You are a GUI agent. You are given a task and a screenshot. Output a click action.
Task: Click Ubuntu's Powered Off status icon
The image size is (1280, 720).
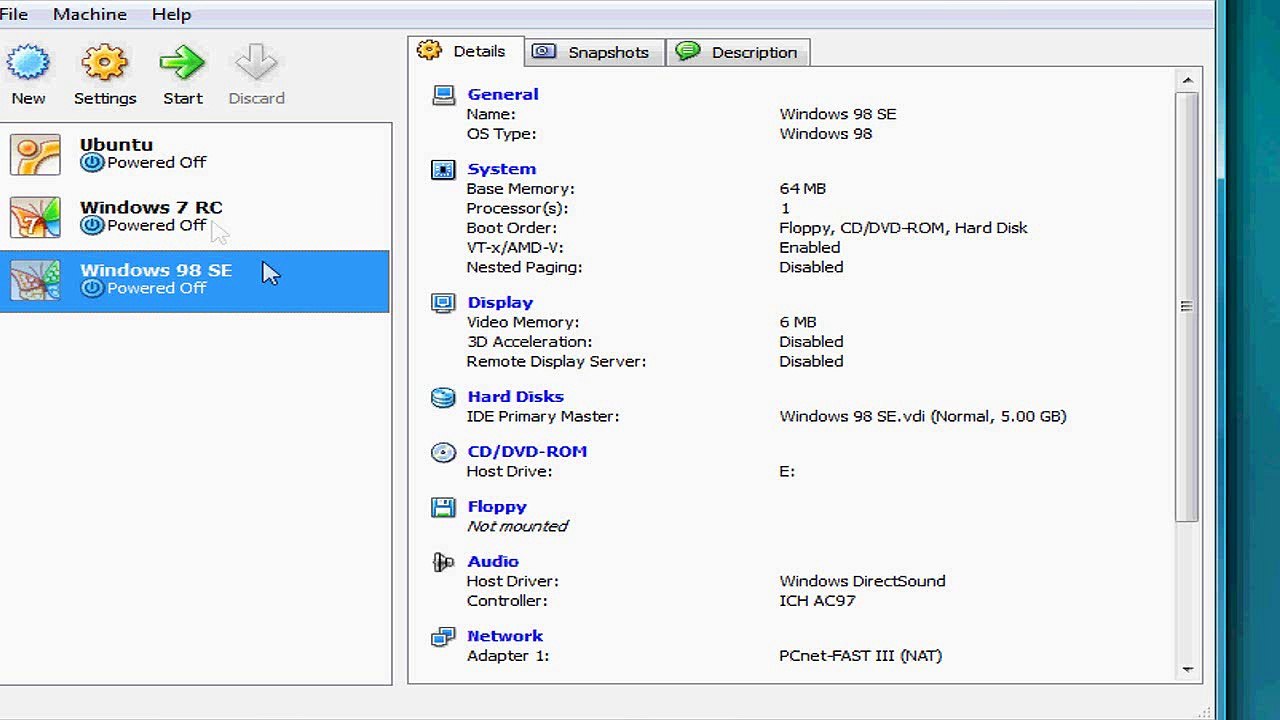click(x=92, y=162)
